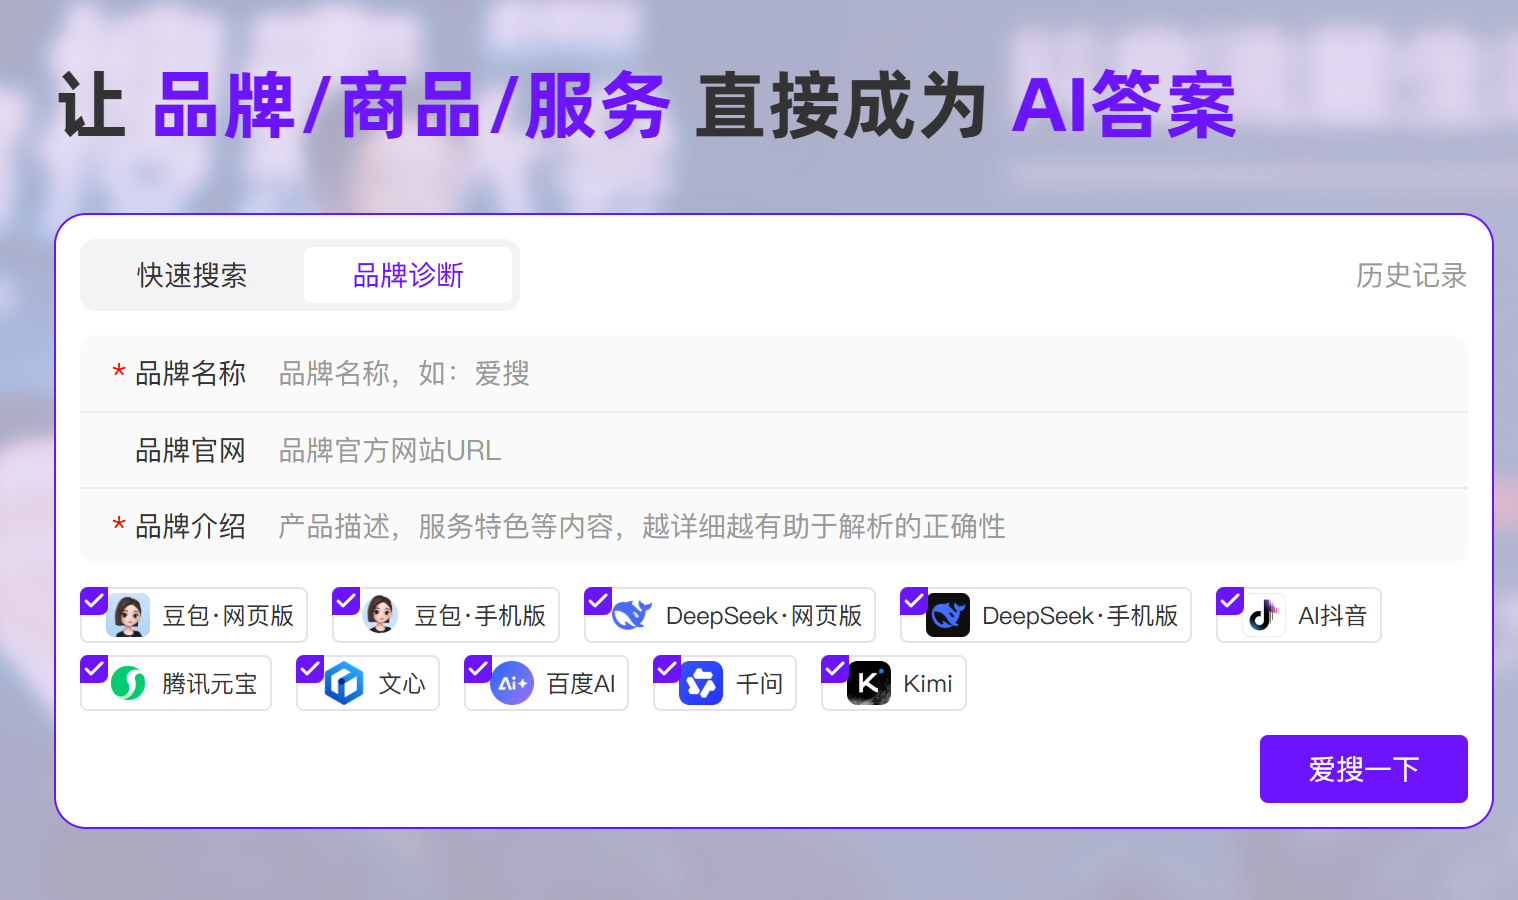This screenshot has height=900, width=1518.
Task: Switch to the 快速搜索 tab
Action: pos(192,275)
